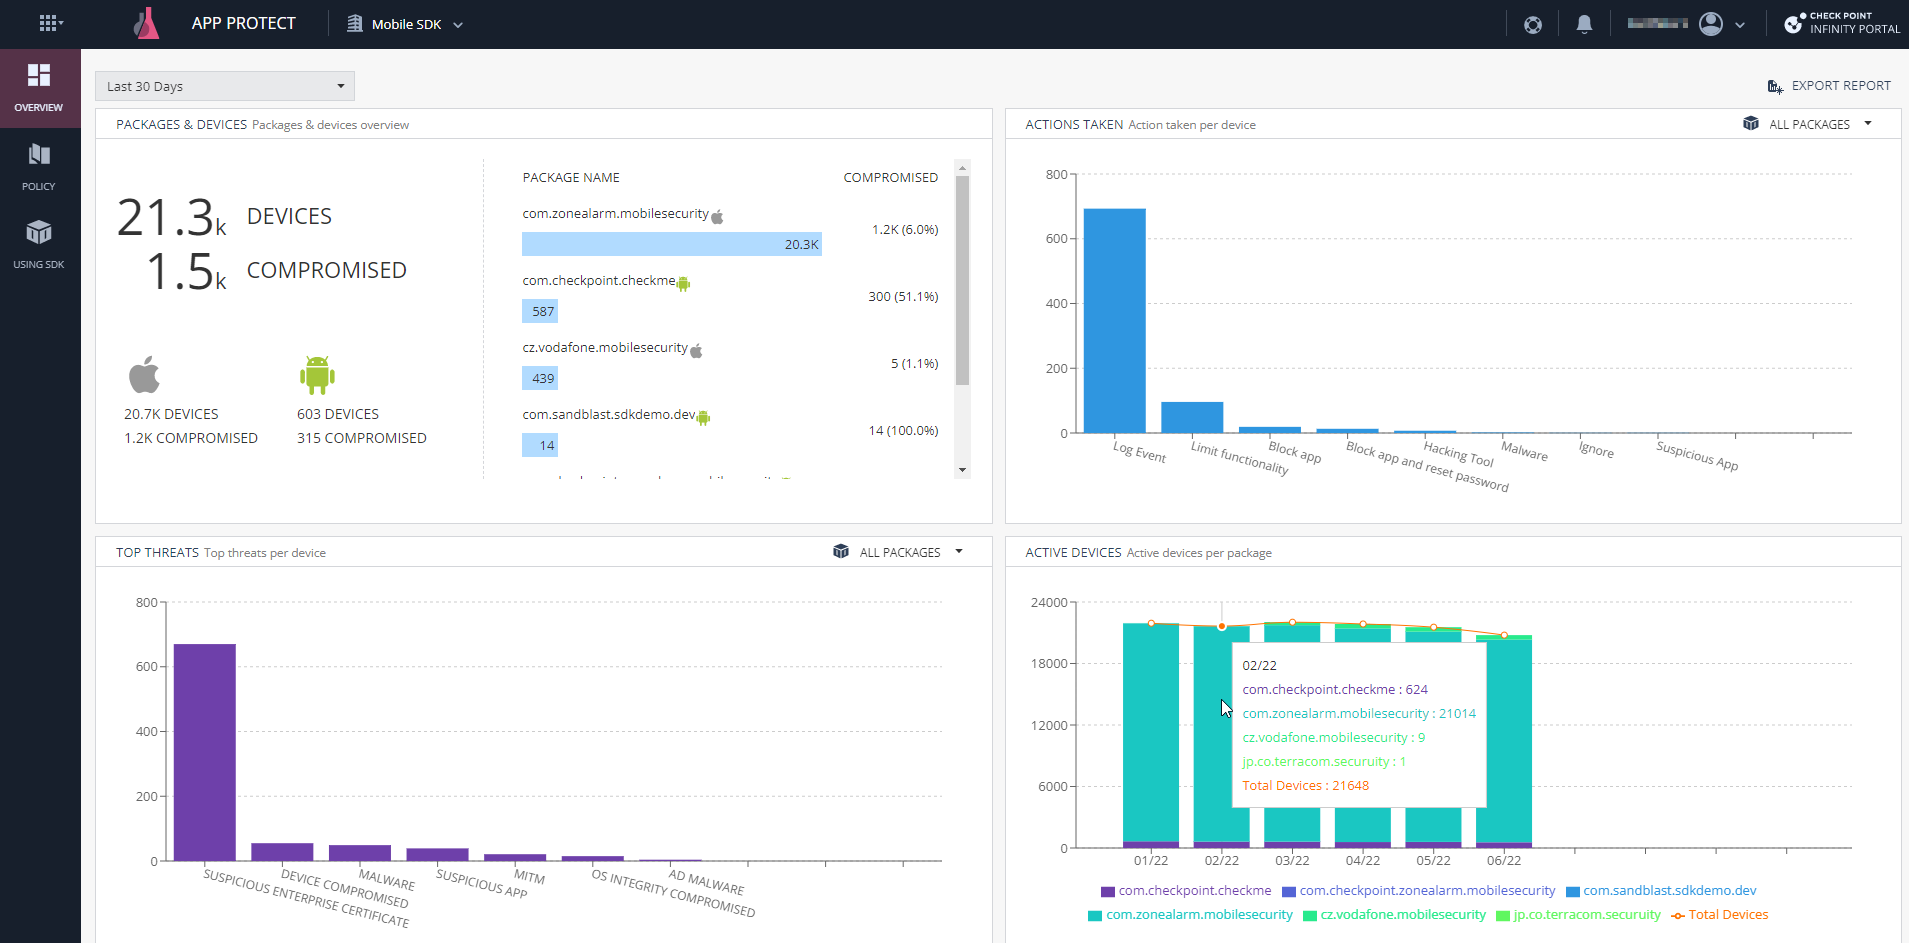Click the Limit functionality bar
The image size is (1909, 943).
[1192, 418]
